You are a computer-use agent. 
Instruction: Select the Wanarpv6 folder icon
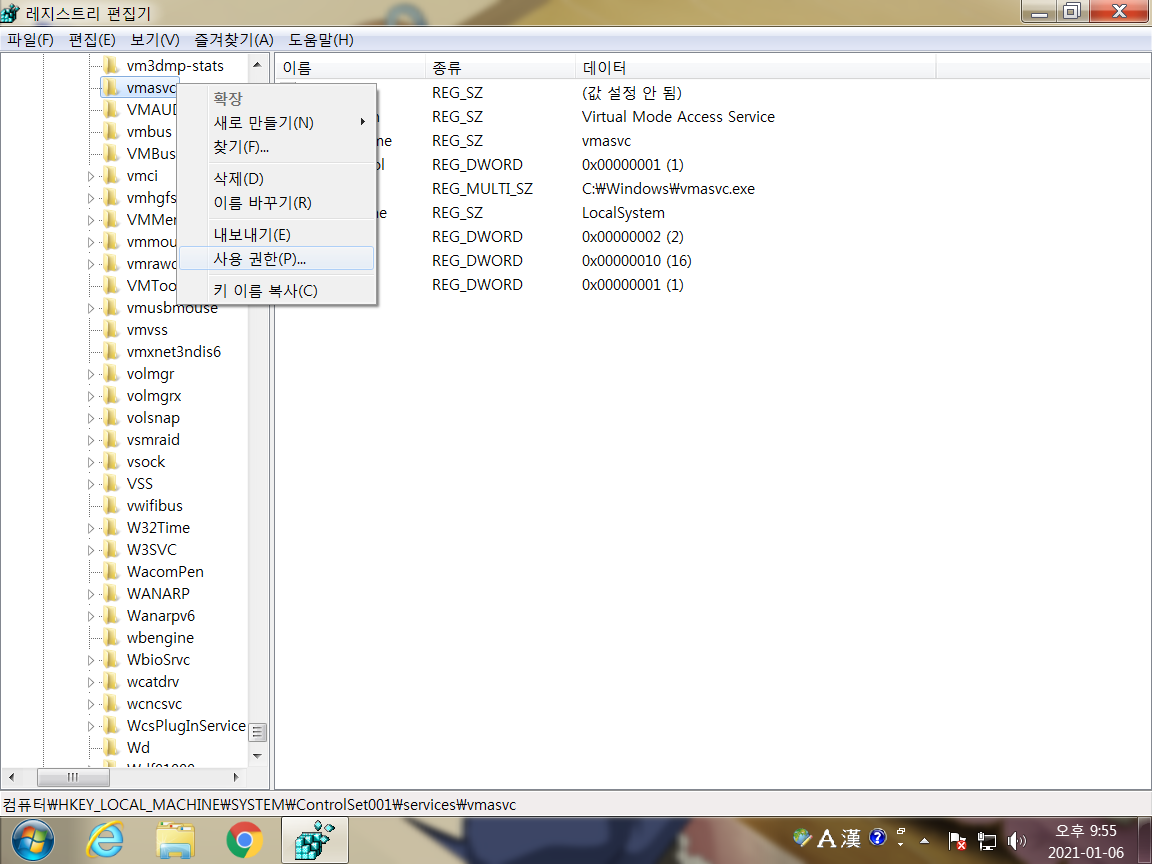111,615
